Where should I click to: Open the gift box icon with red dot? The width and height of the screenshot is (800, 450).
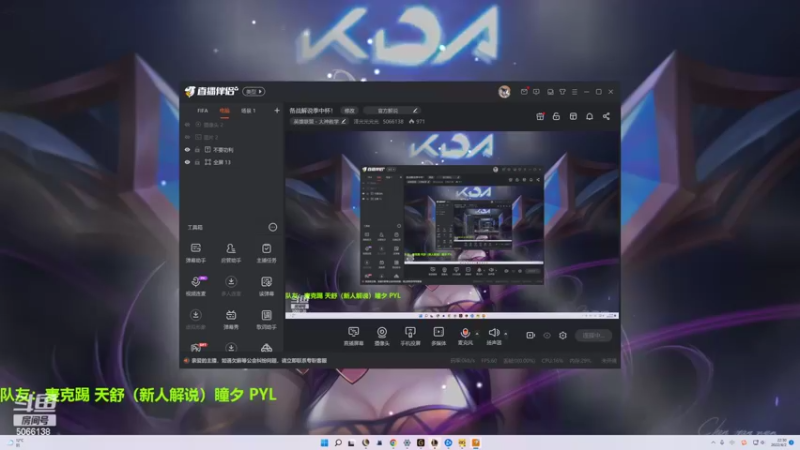pos(540,116)
